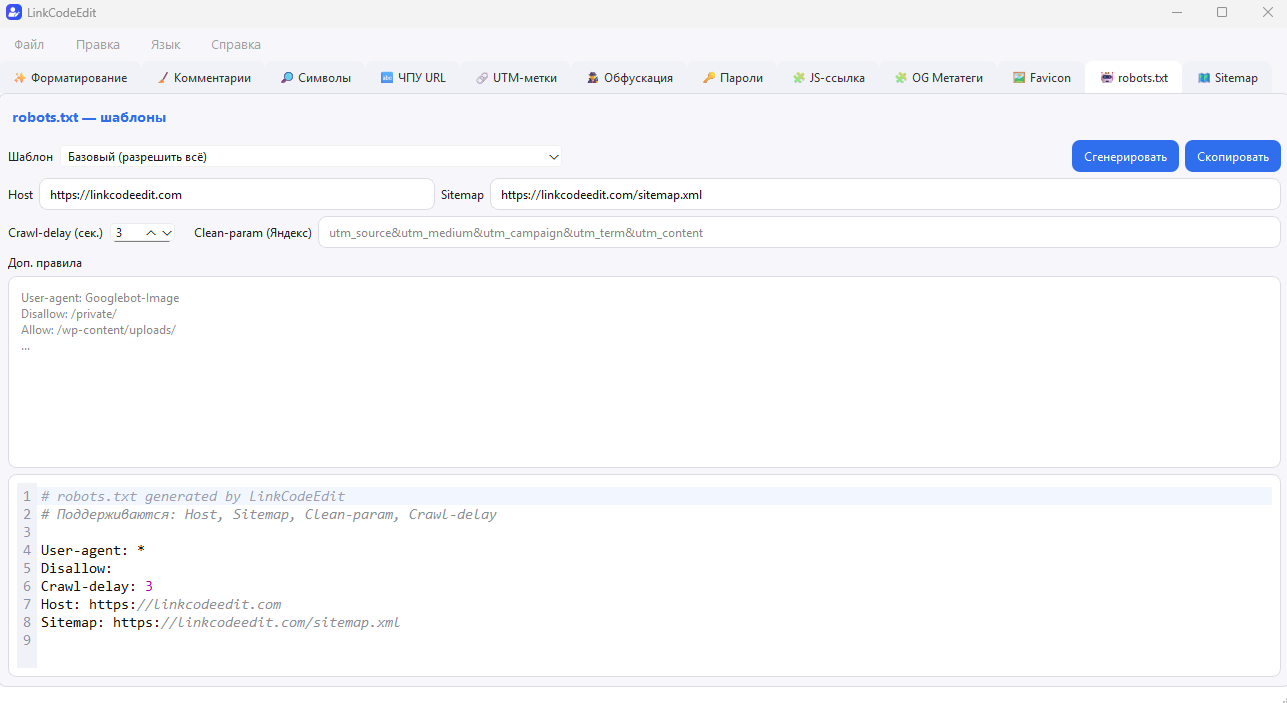Switch to the Favicon tab
1287x703 pixels.
pos(1042,78)
